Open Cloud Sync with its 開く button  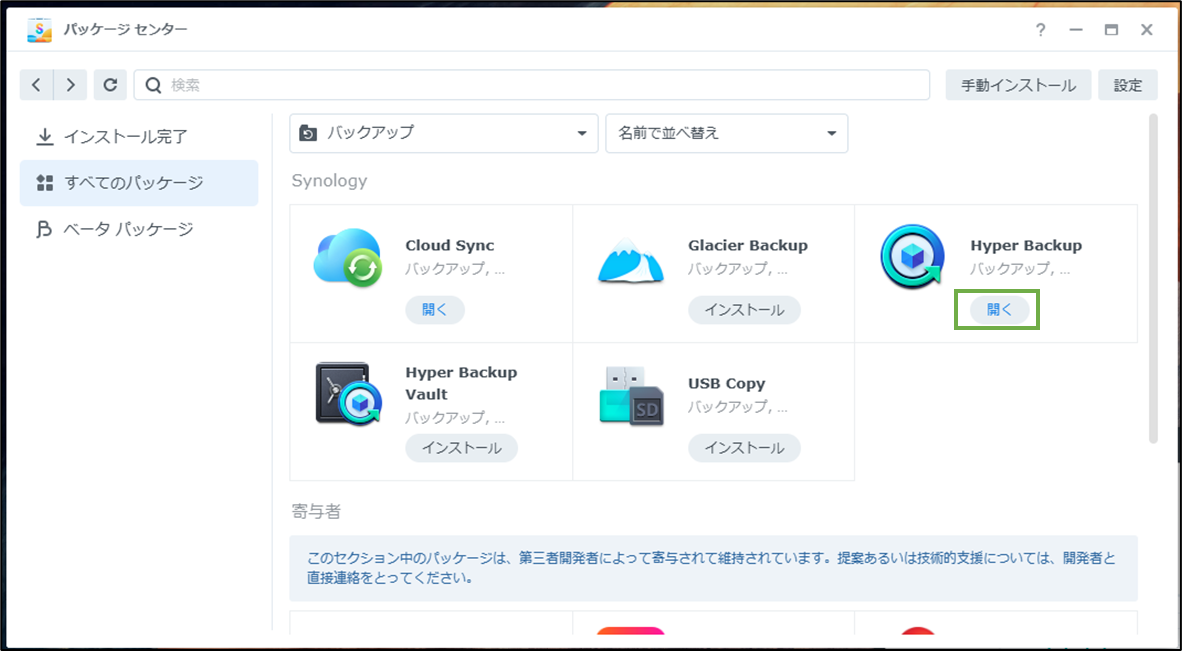tap(435, 310)
